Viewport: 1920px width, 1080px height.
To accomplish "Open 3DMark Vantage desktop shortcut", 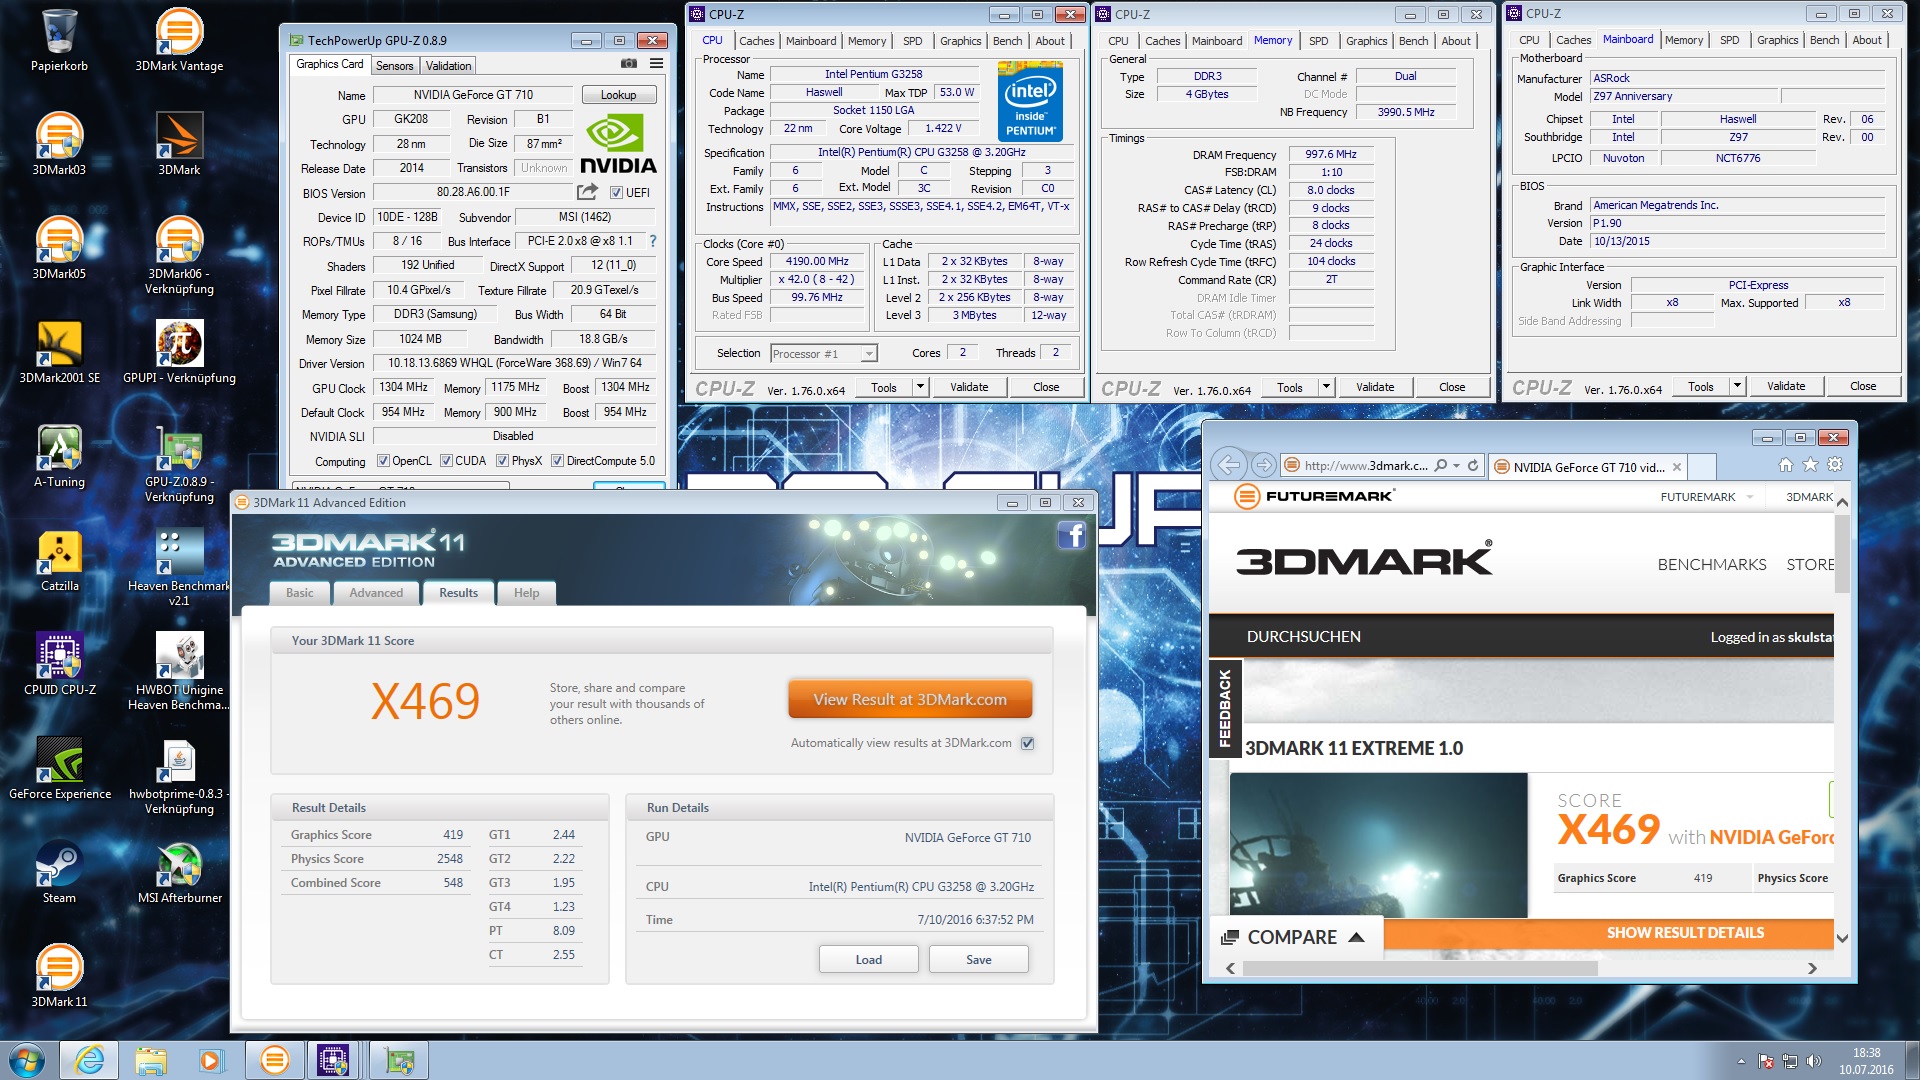I will tap(179, 40).
